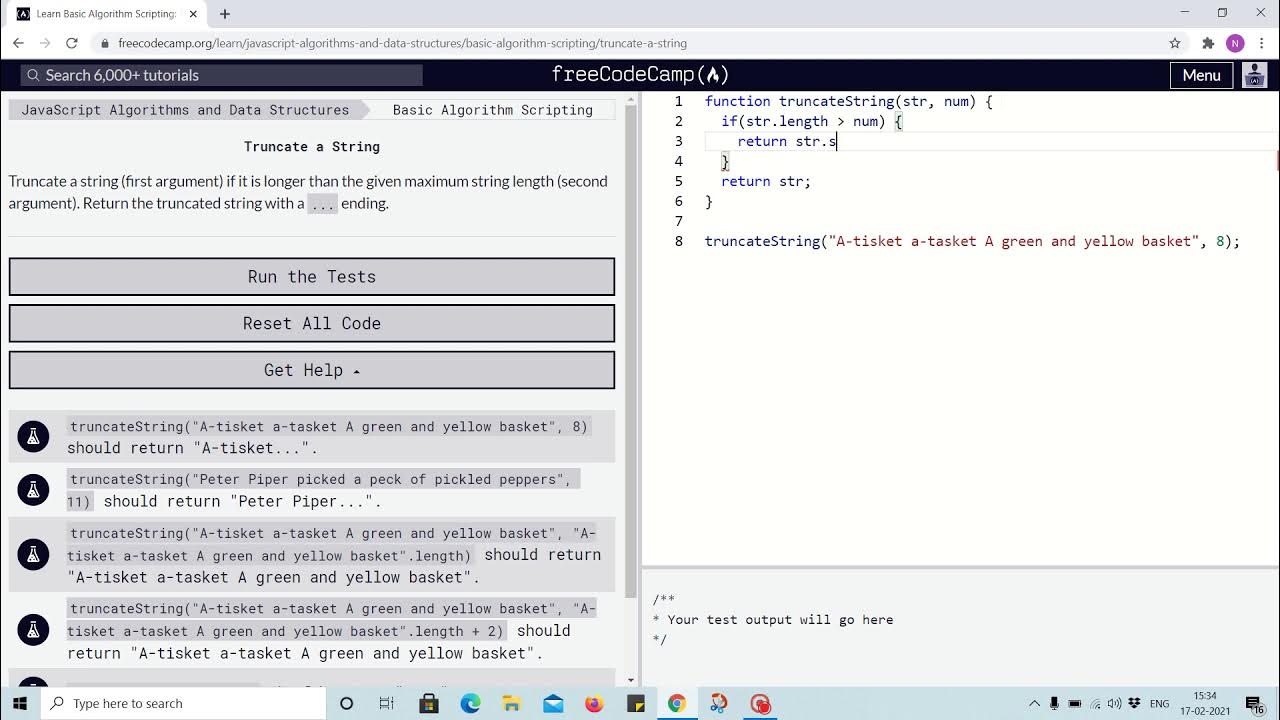Click the Type here to search box
This screenshot has width=1280, height=720.
point(183,703)
